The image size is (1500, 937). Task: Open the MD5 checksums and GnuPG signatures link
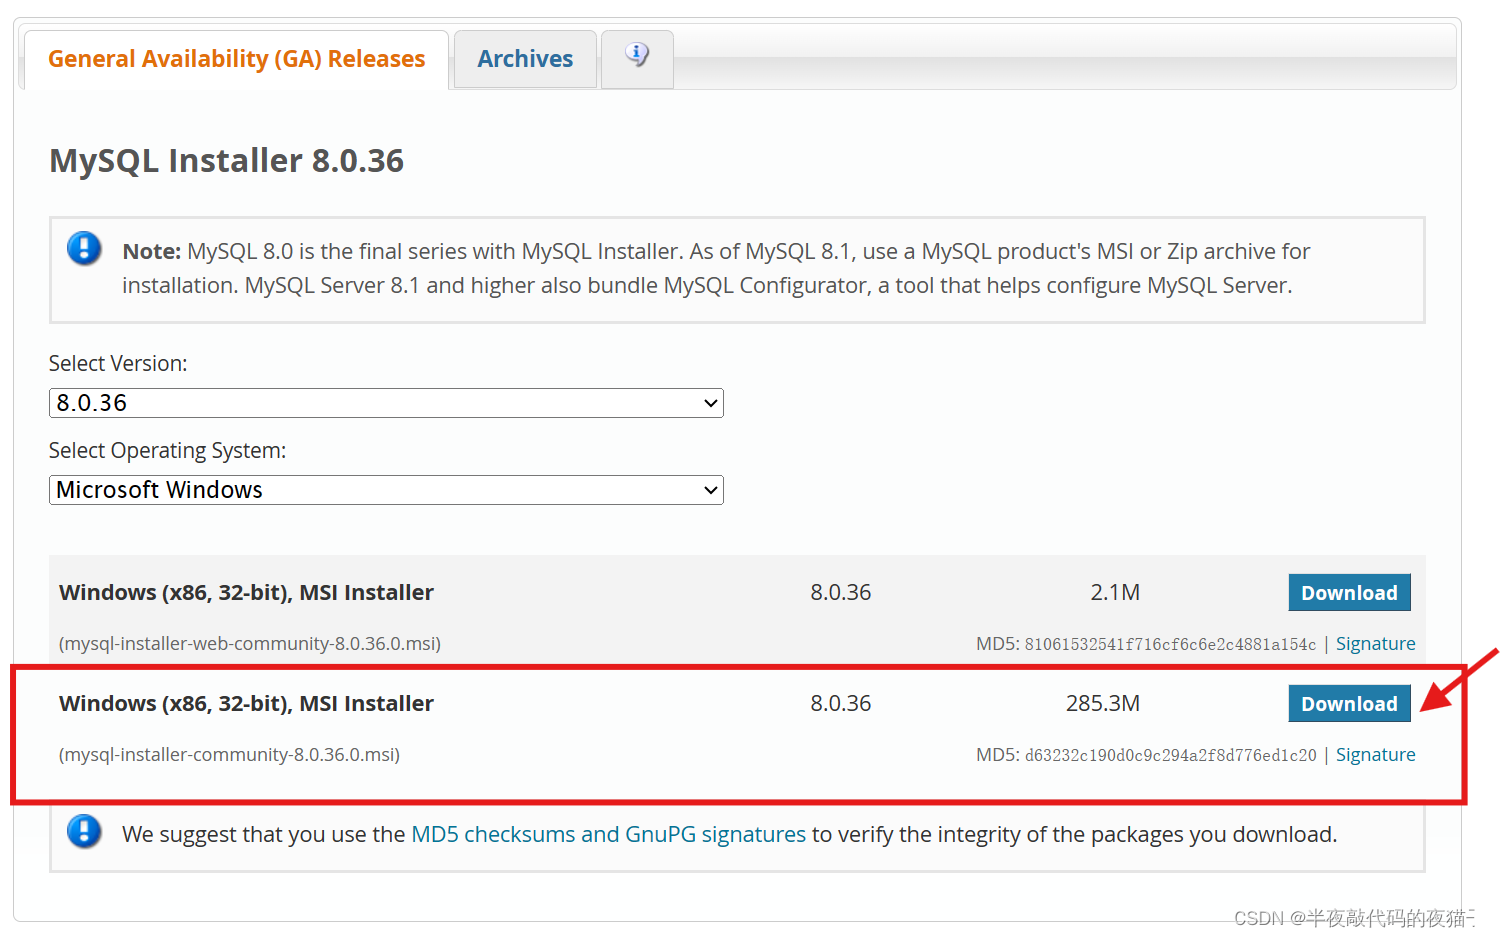[x=608, y=834]
